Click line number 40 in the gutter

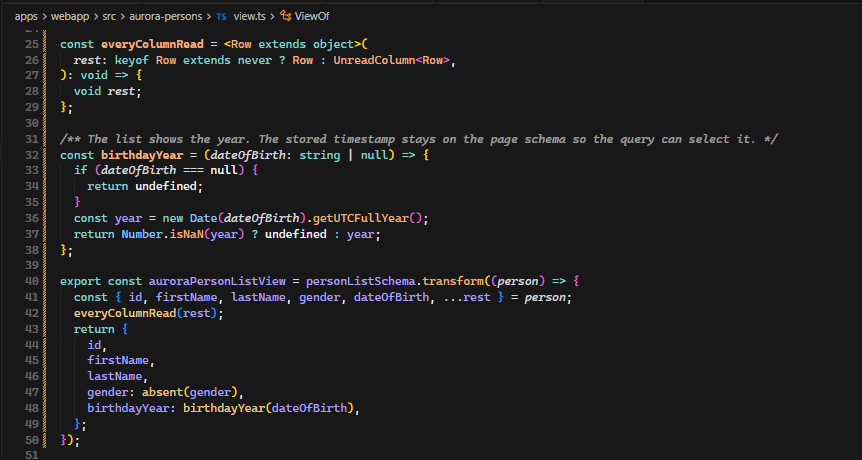click(32, 281)
